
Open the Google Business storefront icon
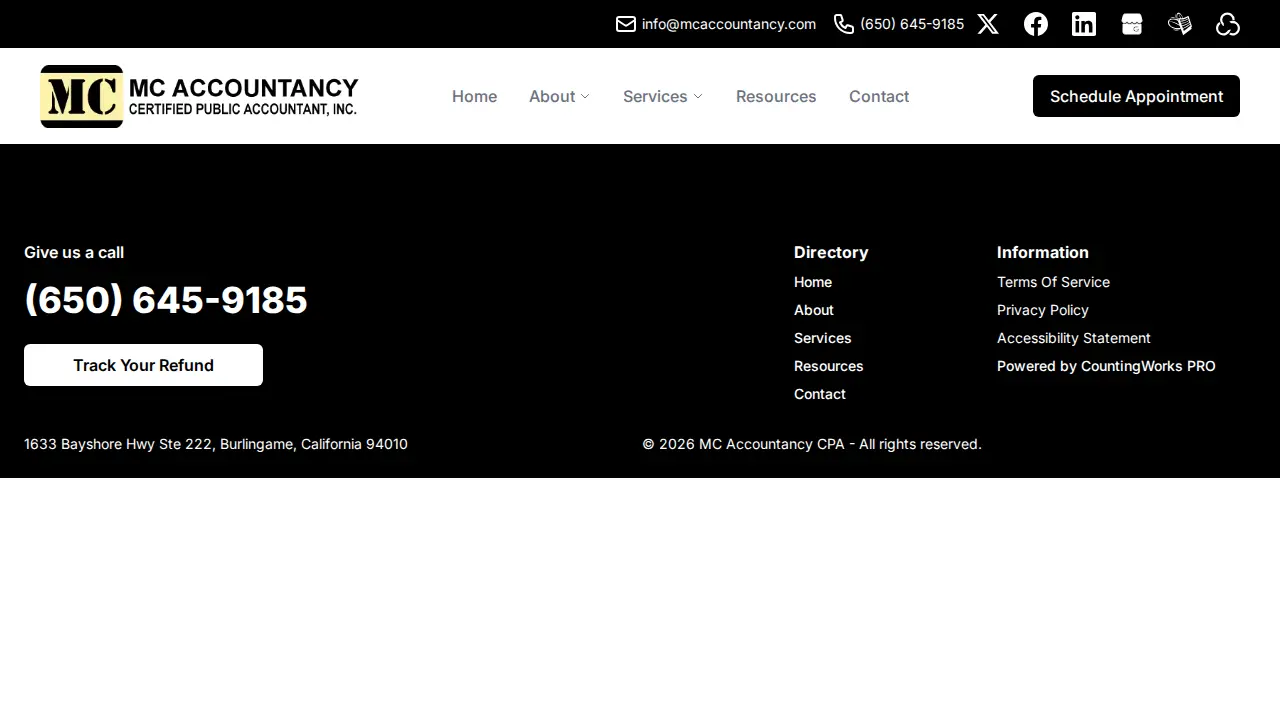click(1132, 24)
